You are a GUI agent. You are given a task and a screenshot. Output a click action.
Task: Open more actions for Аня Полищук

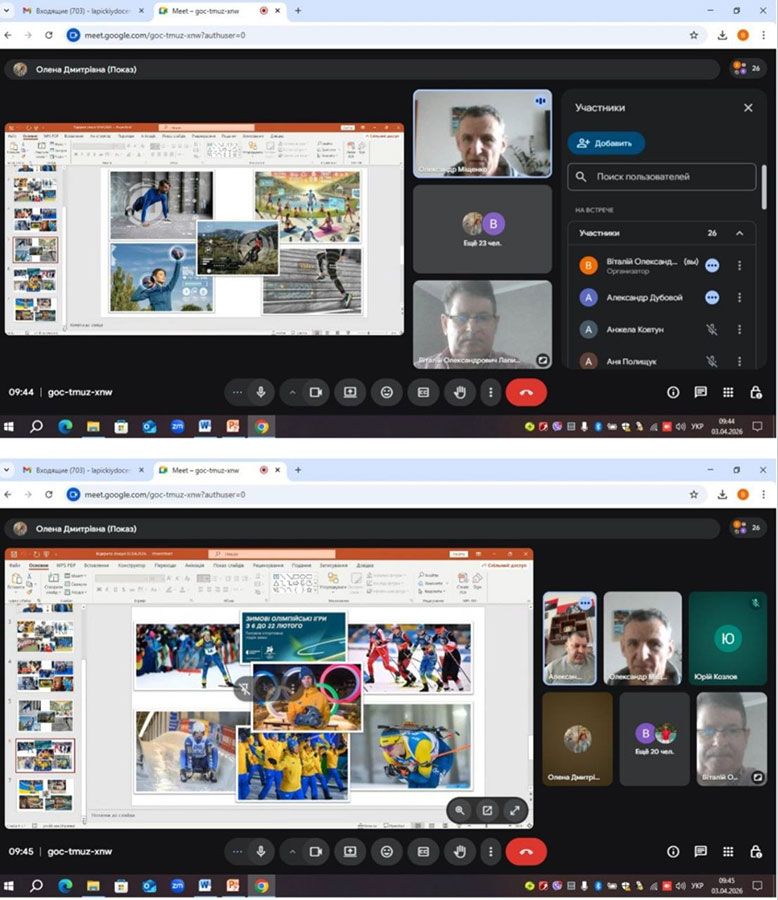[x=740, y=361]
